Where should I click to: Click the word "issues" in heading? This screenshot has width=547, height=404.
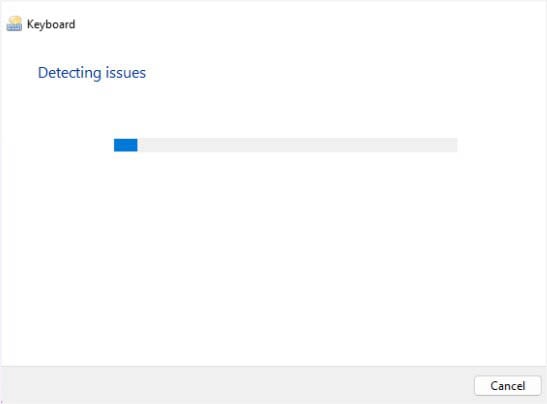pos(126,73)
